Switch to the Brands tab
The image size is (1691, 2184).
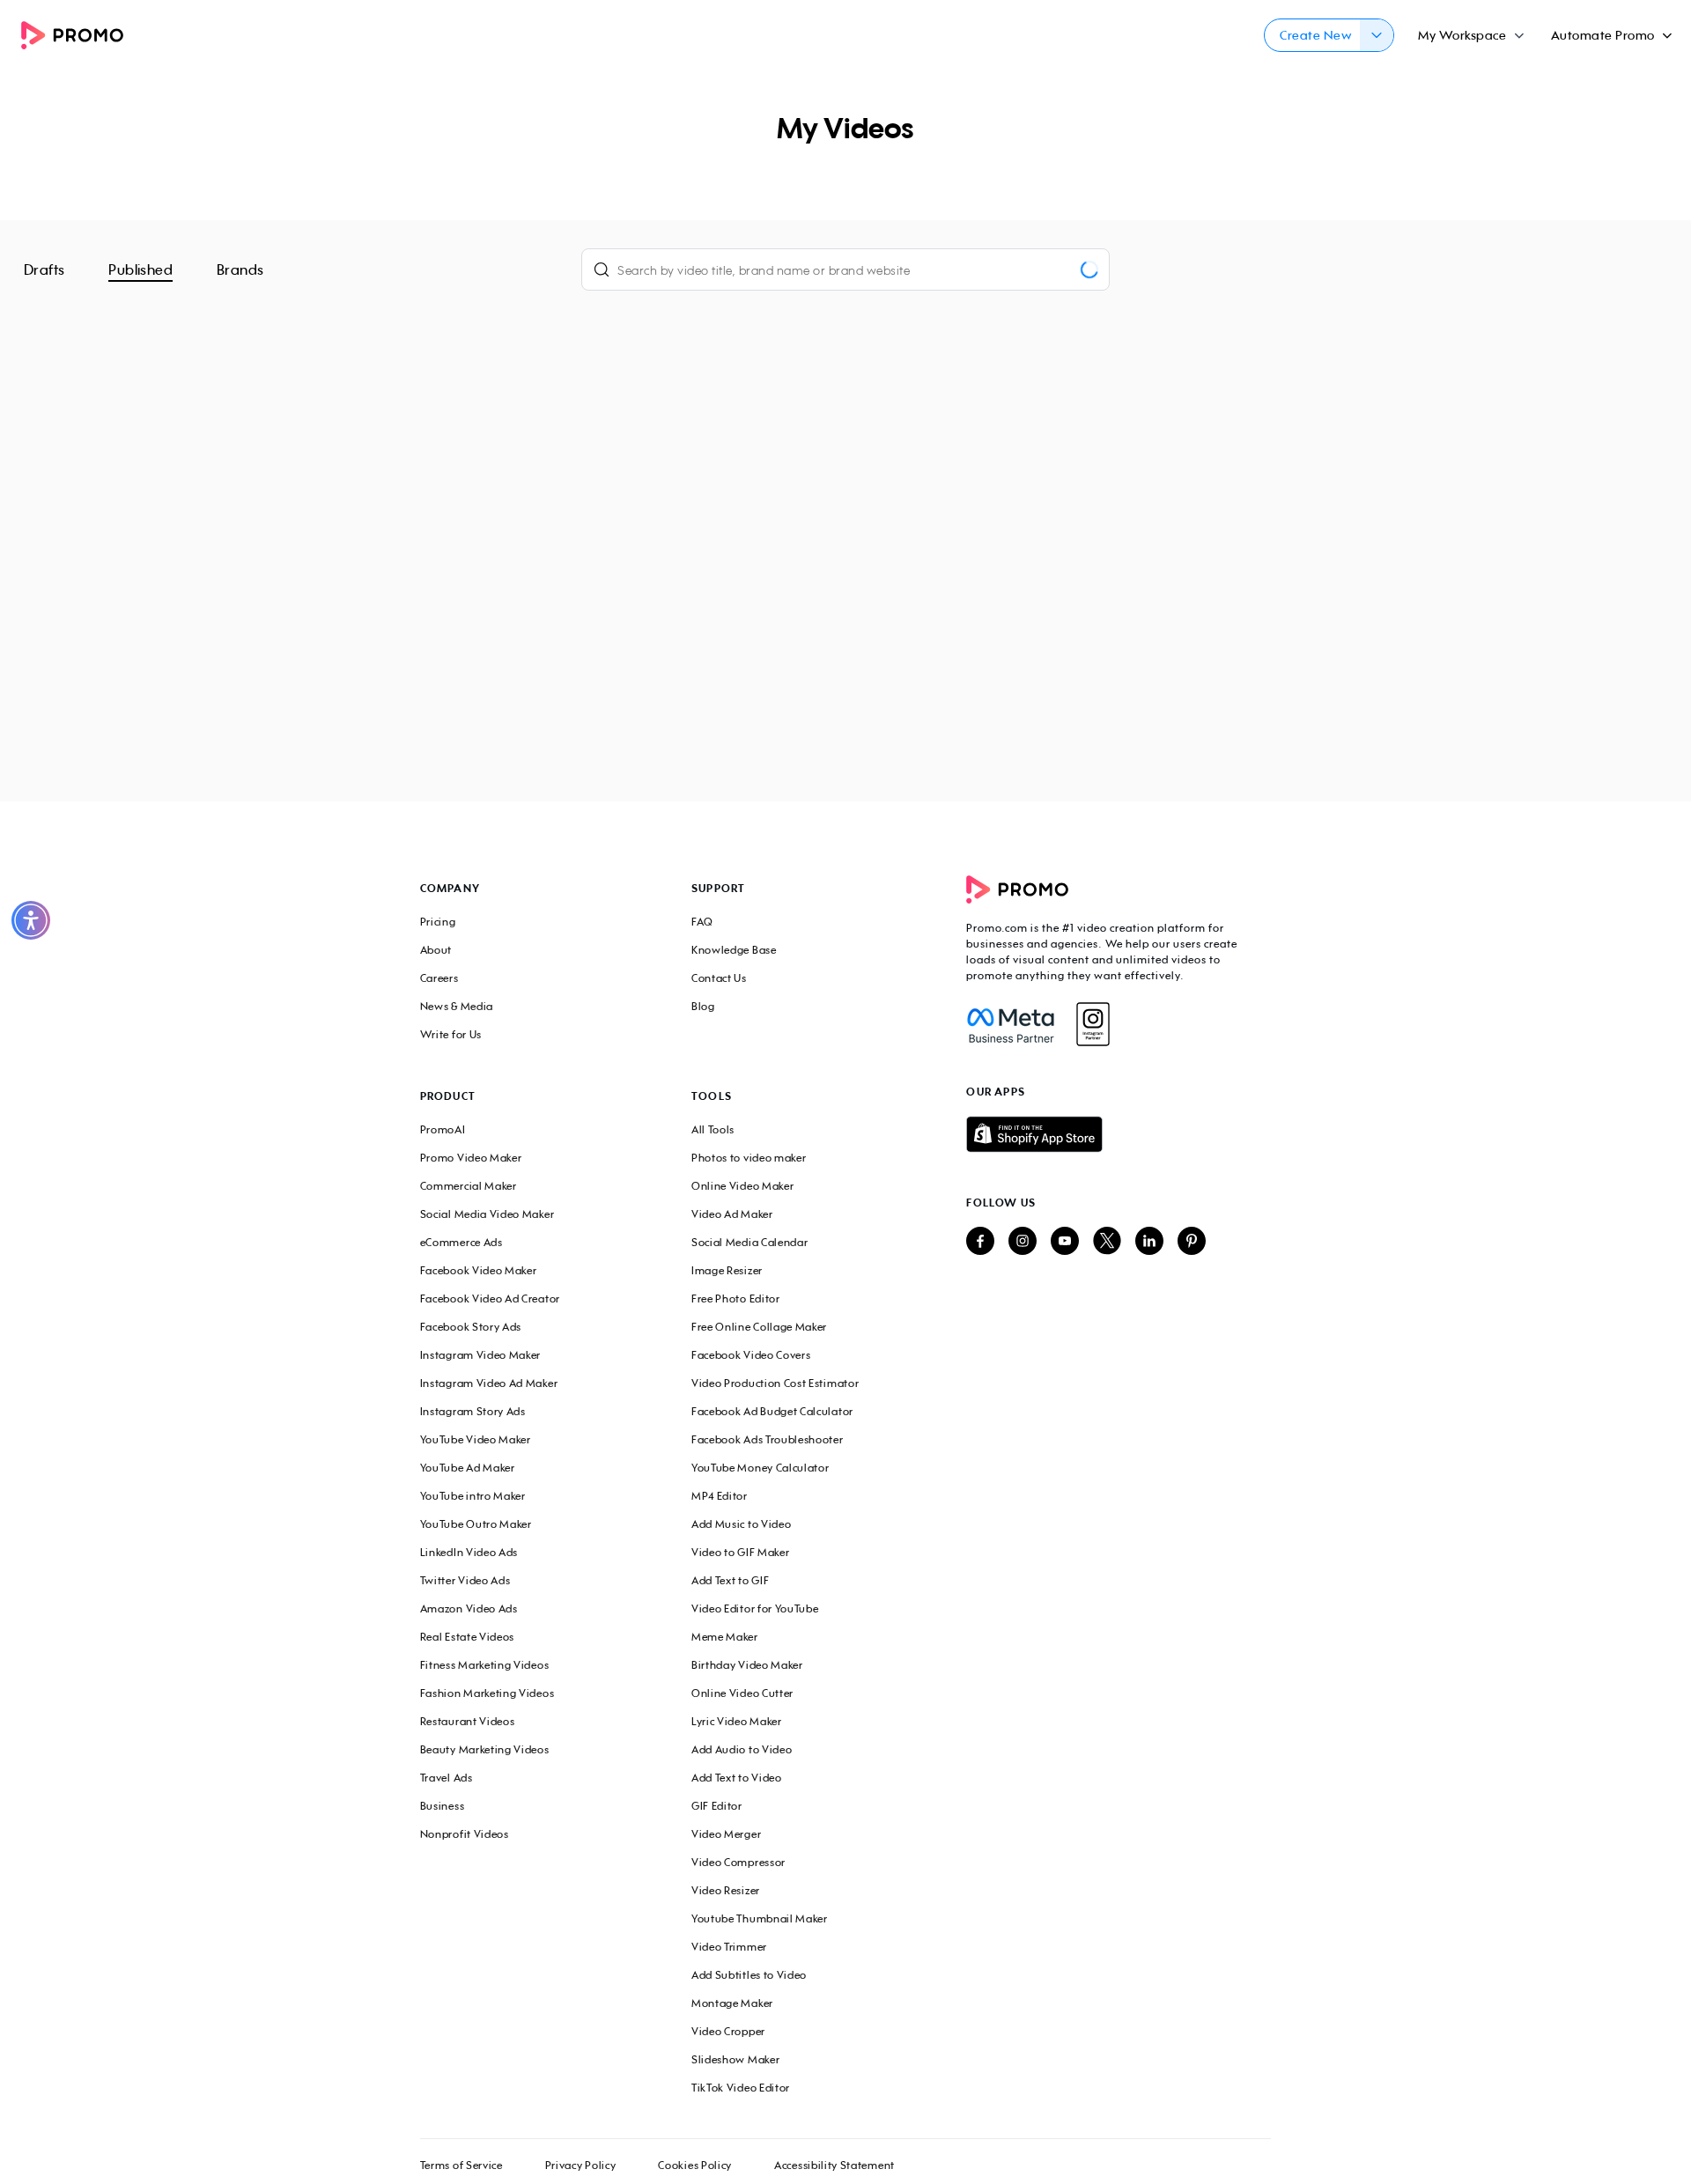[x=240, y=270]
